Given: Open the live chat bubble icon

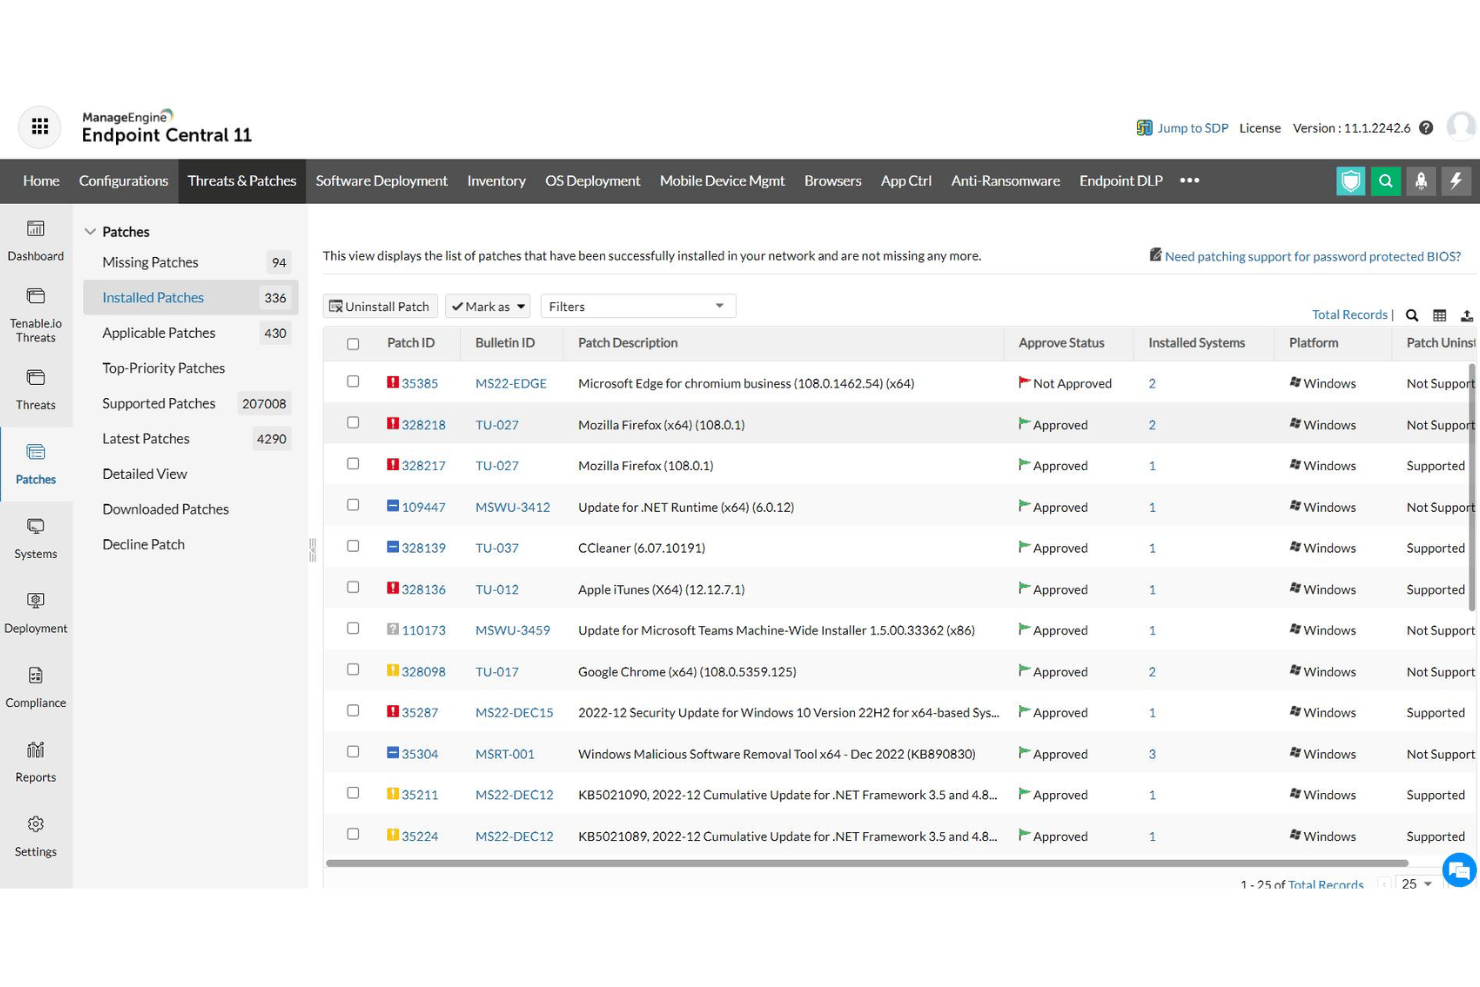Looking at the screenshot, I should [x=1459, y=870].
